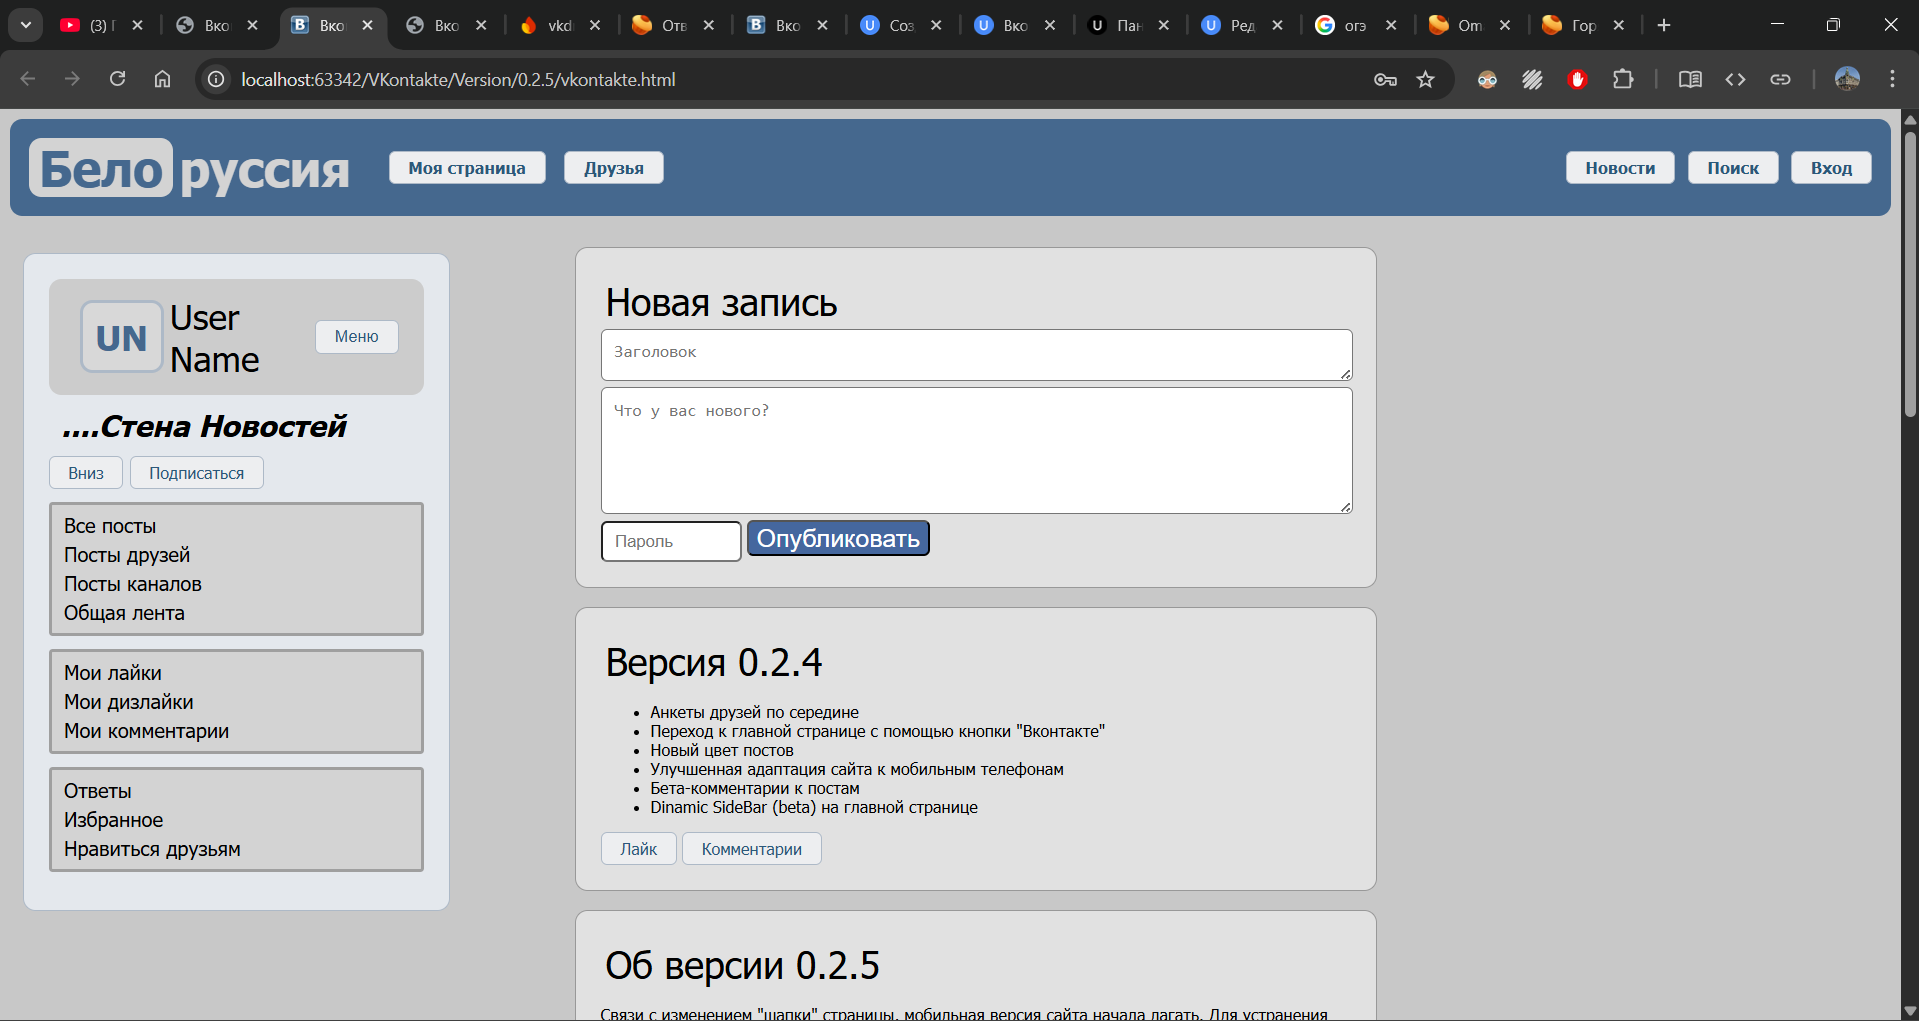Click Подписаться under Стена Новостей
1919x1021 pixels.
click(197, 473)
